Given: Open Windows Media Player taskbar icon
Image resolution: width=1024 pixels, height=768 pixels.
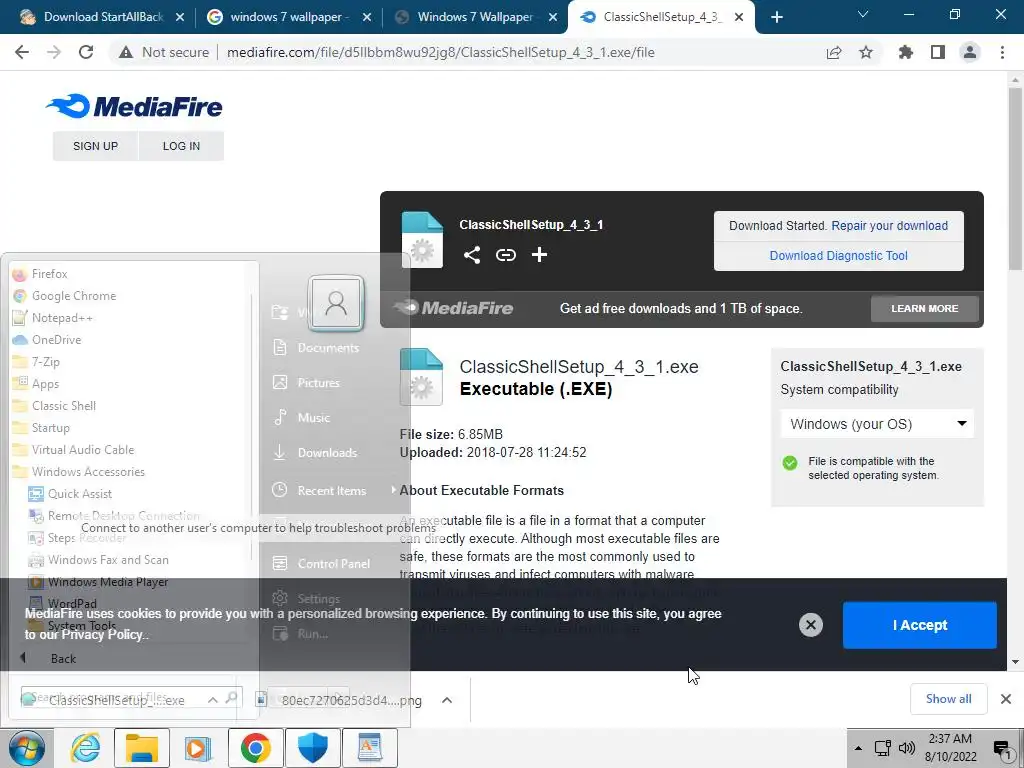Looking at the screenshot, I should [x=199, y=748].
